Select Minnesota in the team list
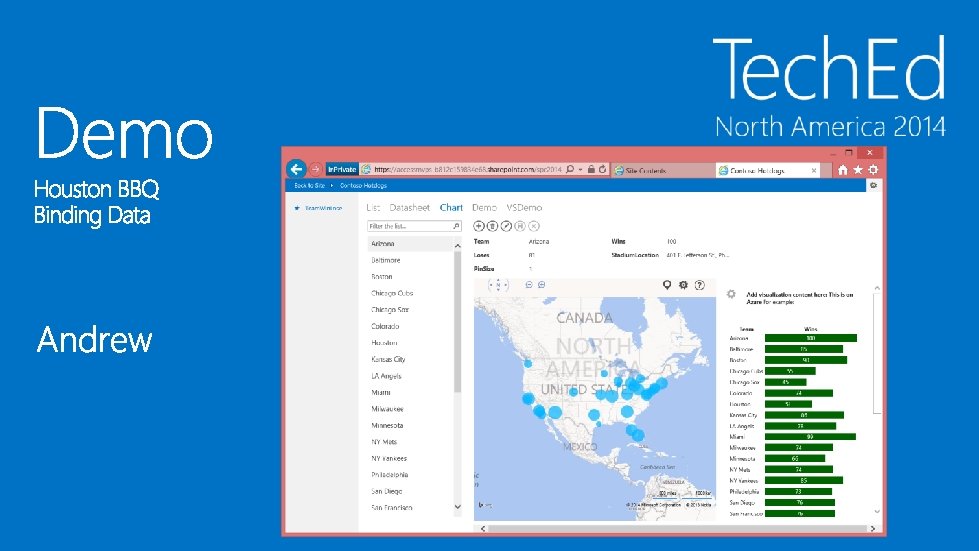Image resolution: width=979 pixels, height=551 pixels. click(411, 425)
